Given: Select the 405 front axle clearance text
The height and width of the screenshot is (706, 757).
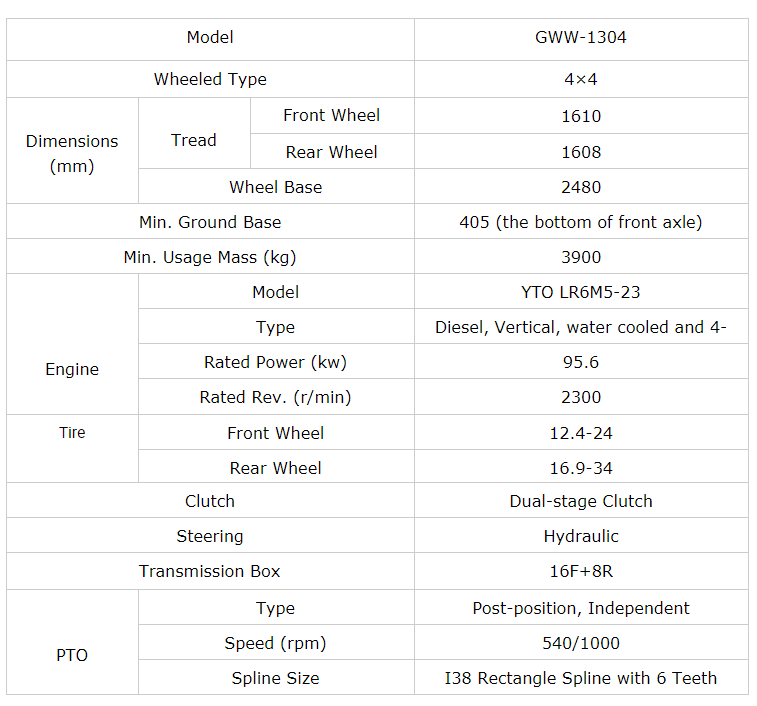Looking at the screenshot, I should [x=580, y=222].
